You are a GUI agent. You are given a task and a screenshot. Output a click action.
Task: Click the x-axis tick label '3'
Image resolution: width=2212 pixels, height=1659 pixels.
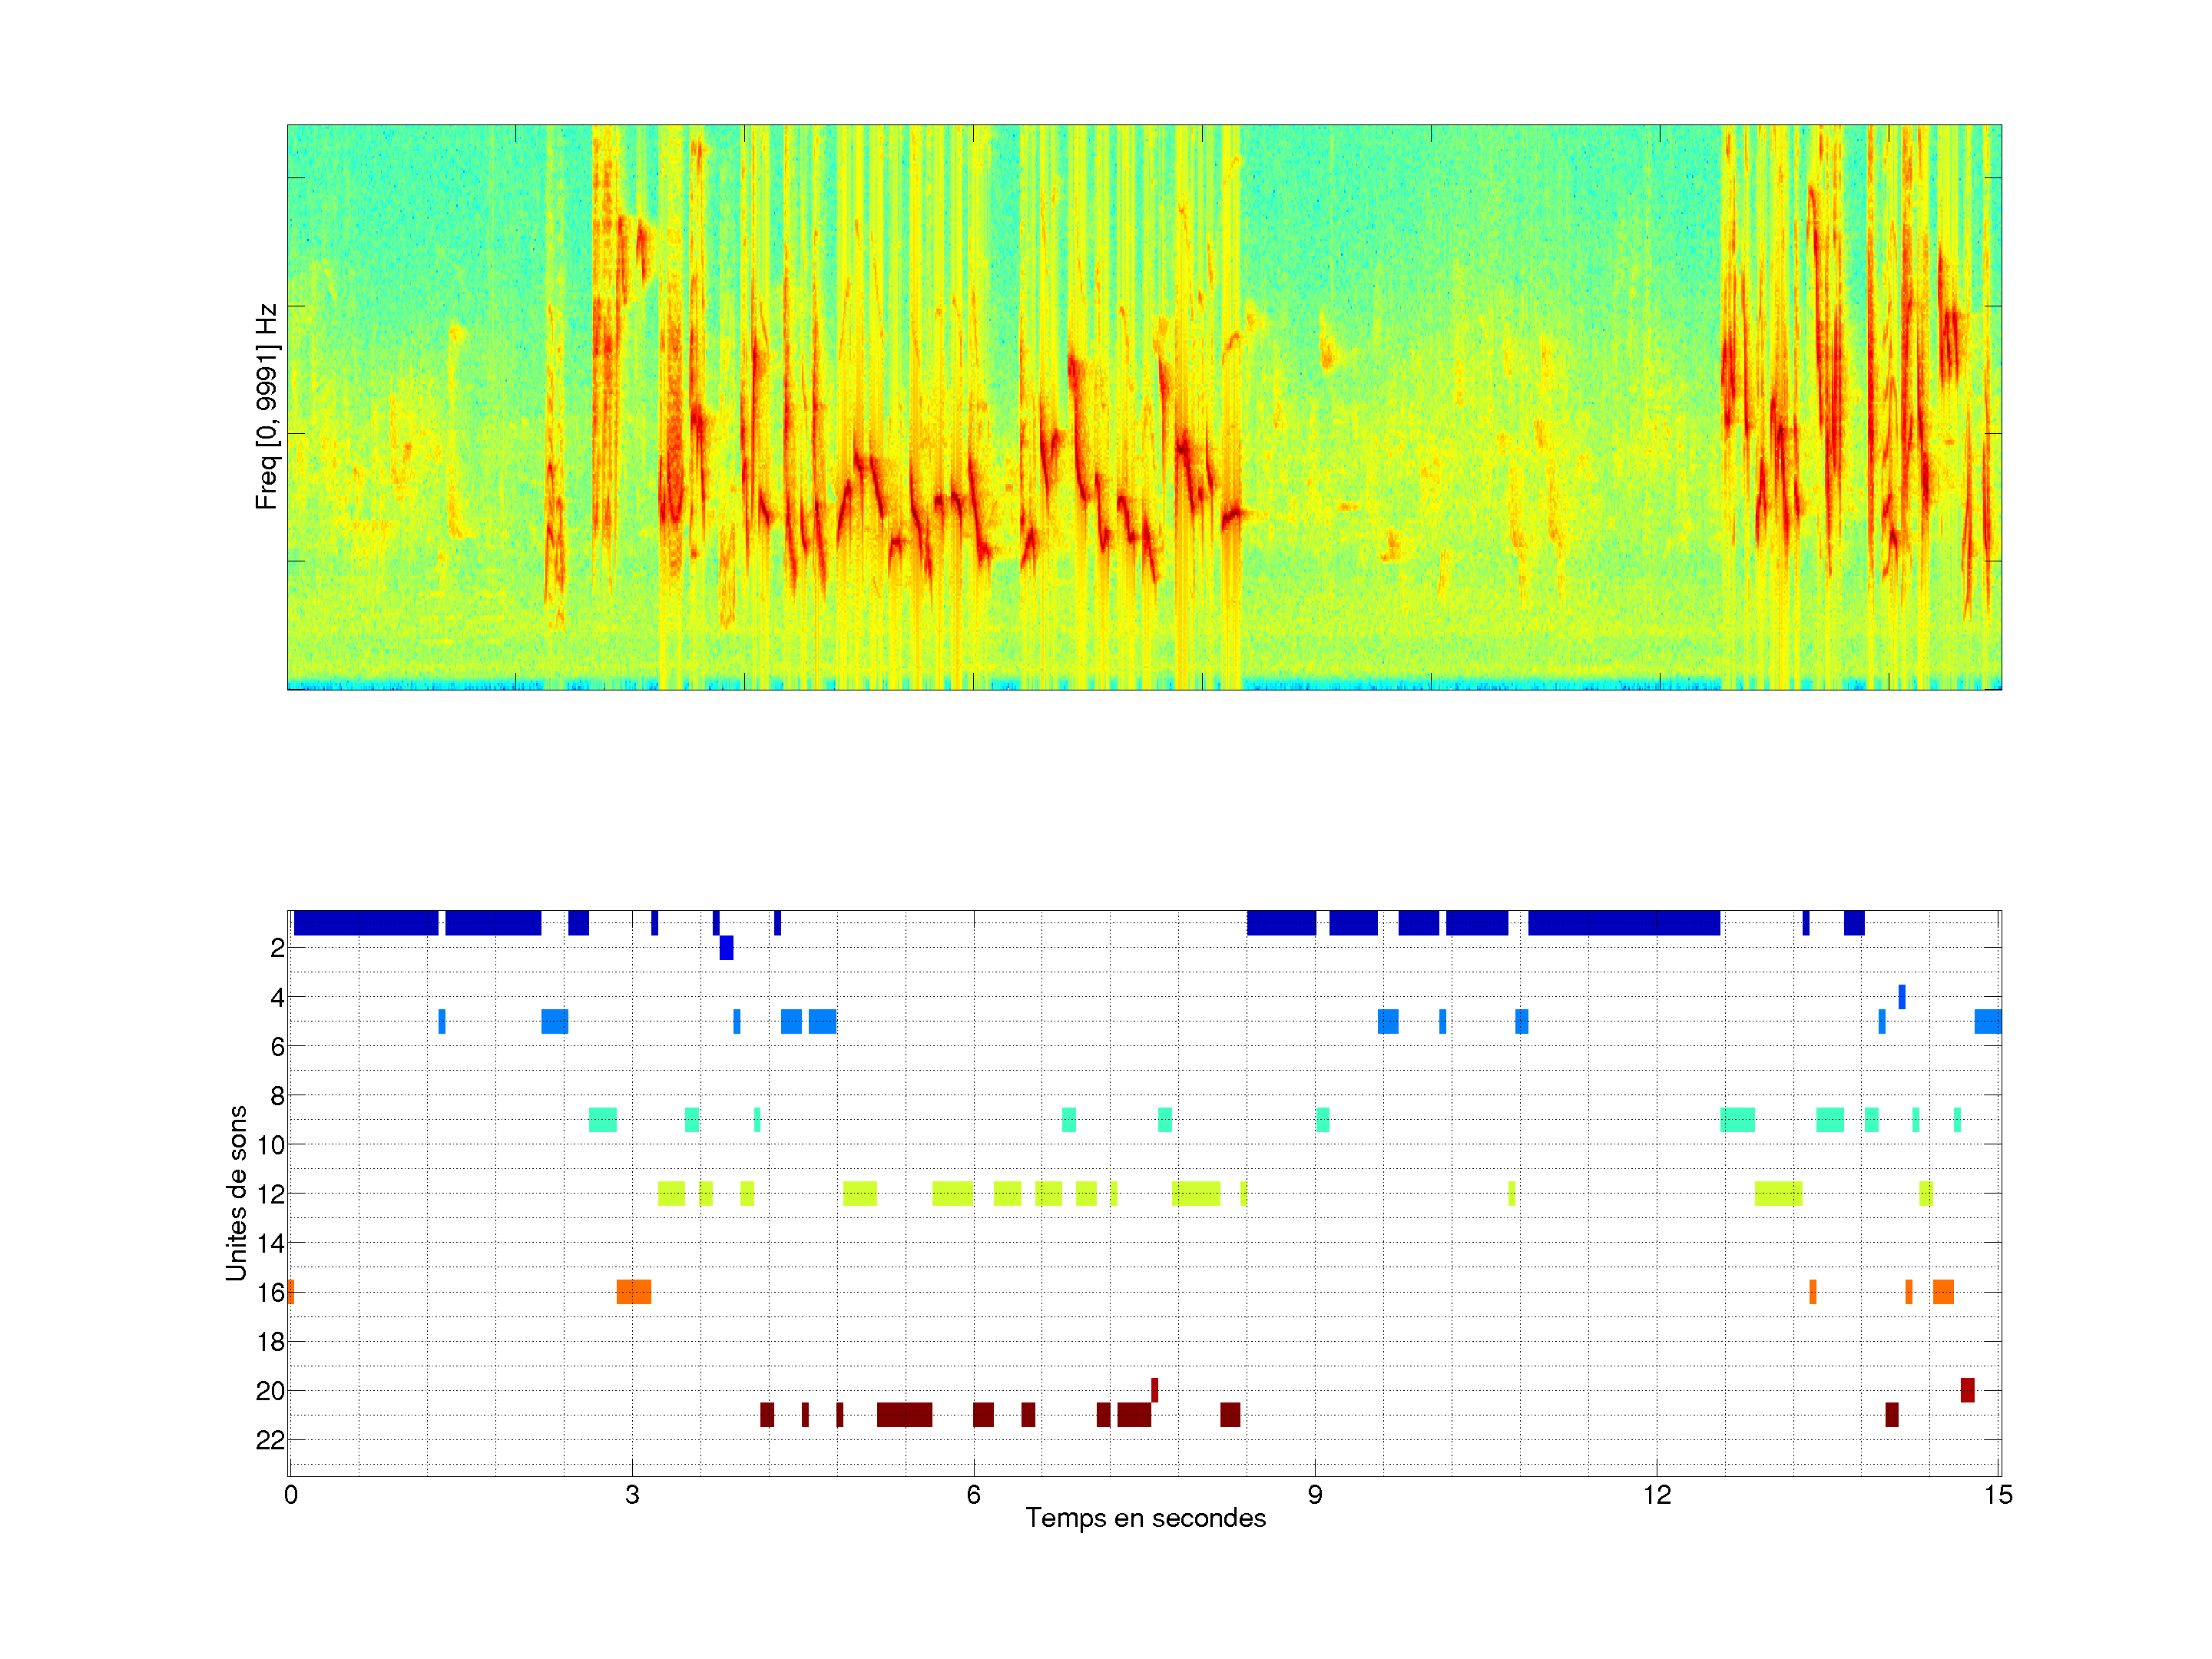click(632, 1495)
